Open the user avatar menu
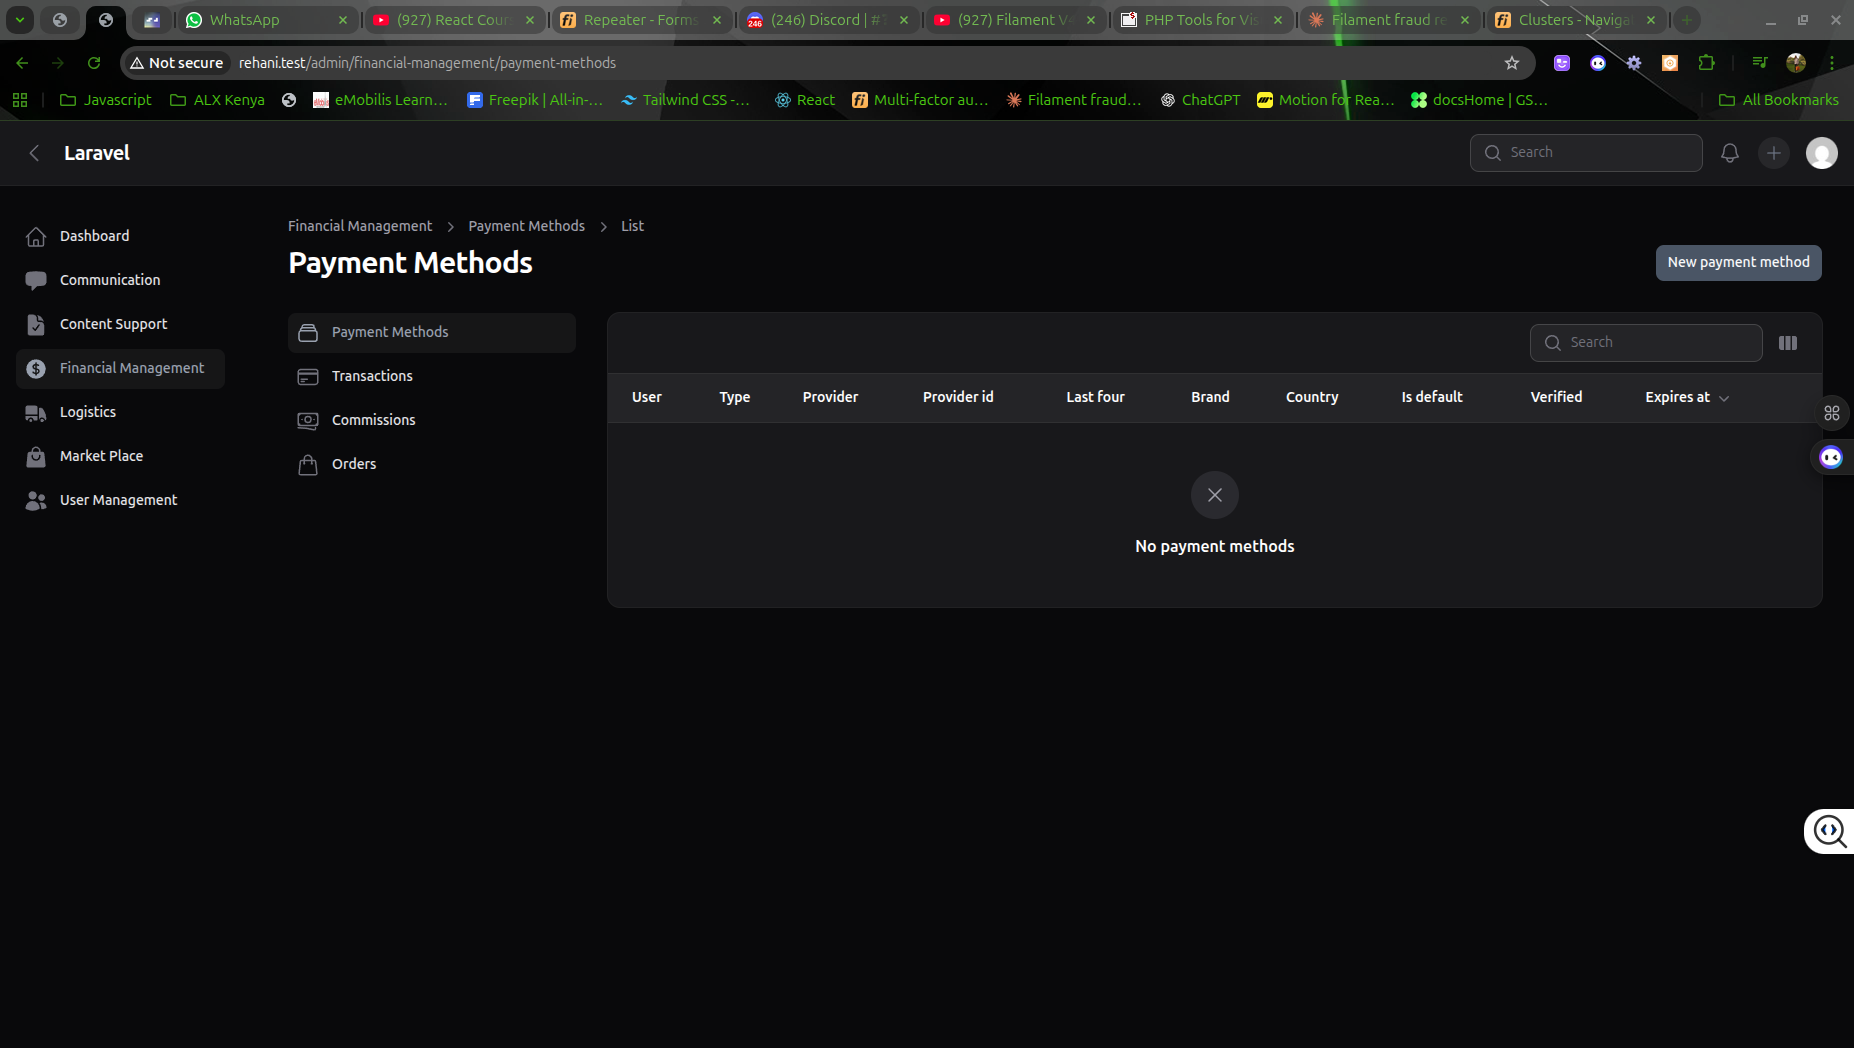This screenshot has width=1854, height=1048. click(x=1822, y=153)
